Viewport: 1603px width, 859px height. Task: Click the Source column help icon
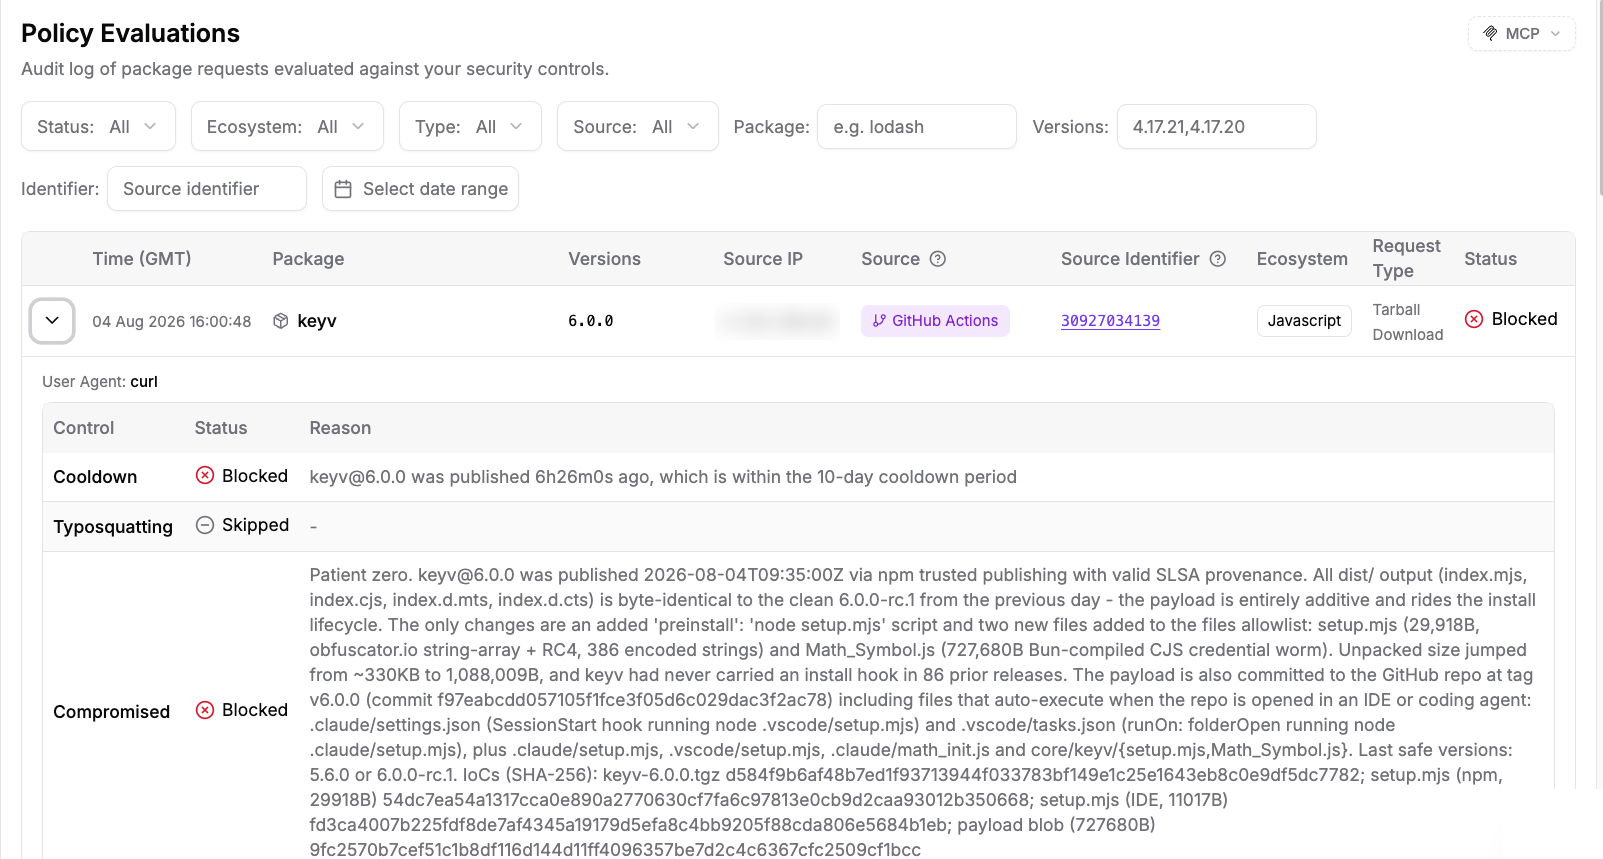click(x=938, y=259)
